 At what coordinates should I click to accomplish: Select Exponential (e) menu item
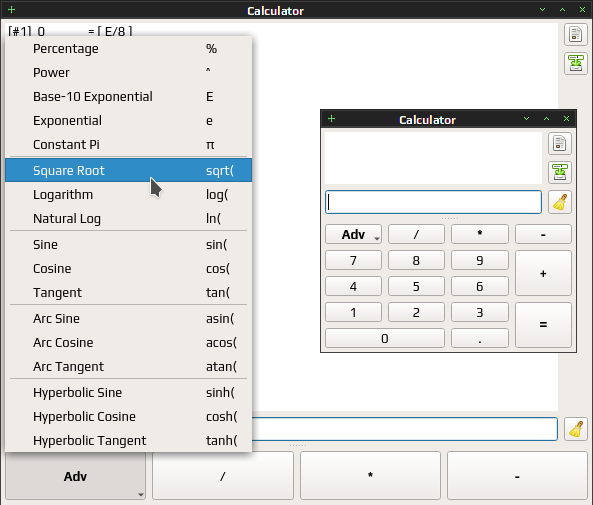pyautogui.click(x=128, y=121)
